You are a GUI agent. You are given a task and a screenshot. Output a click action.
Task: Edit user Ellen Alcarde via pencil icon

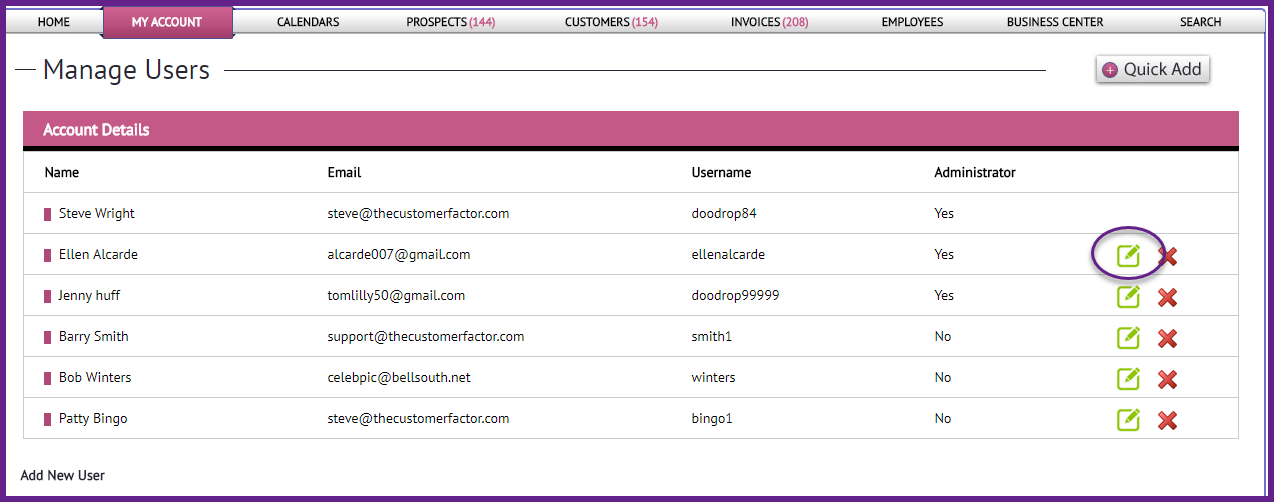[x=1128, y=256]
